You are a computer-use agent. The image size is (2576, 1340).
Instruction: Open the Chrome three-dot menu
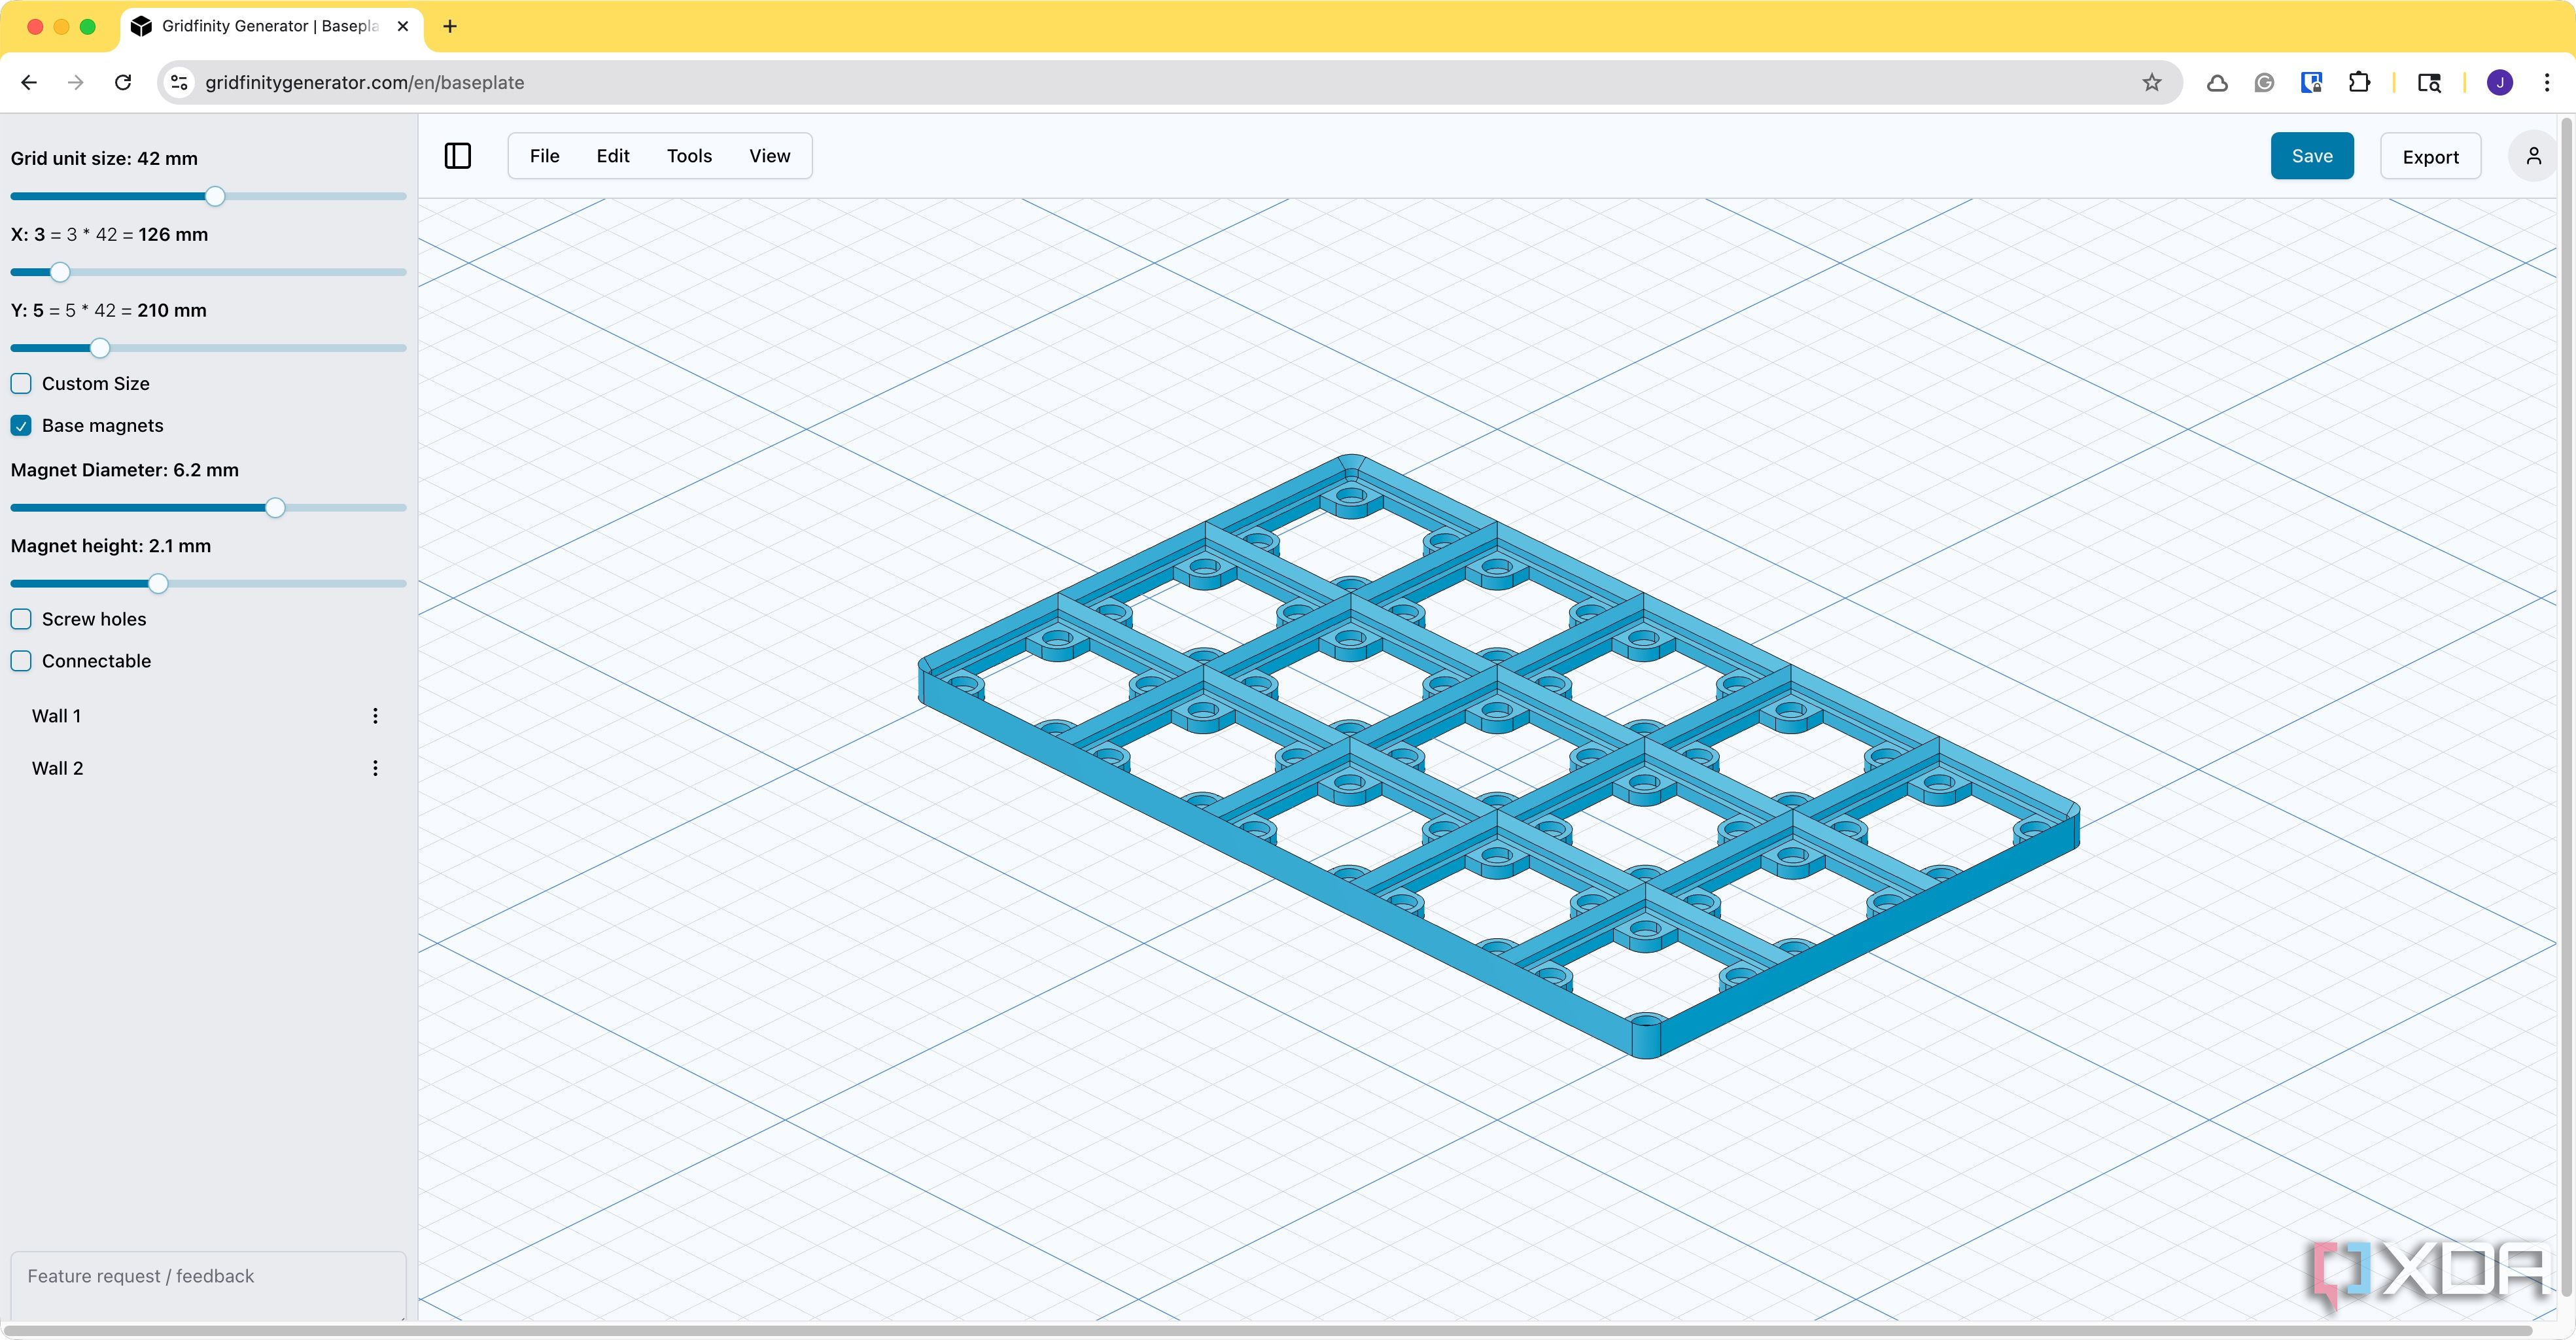pos(2546,82)
